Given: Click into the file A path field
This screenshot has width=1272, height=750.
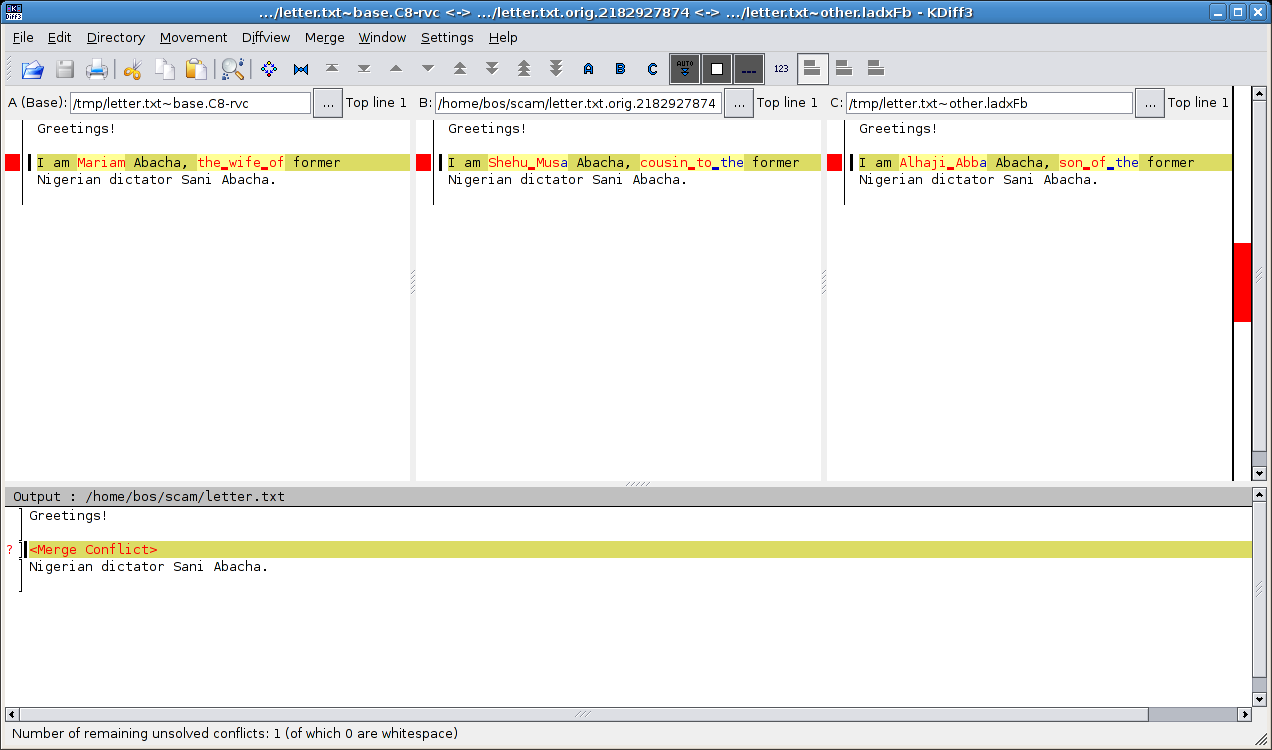Looking at the screenshot, I should (x=190, y=103).
